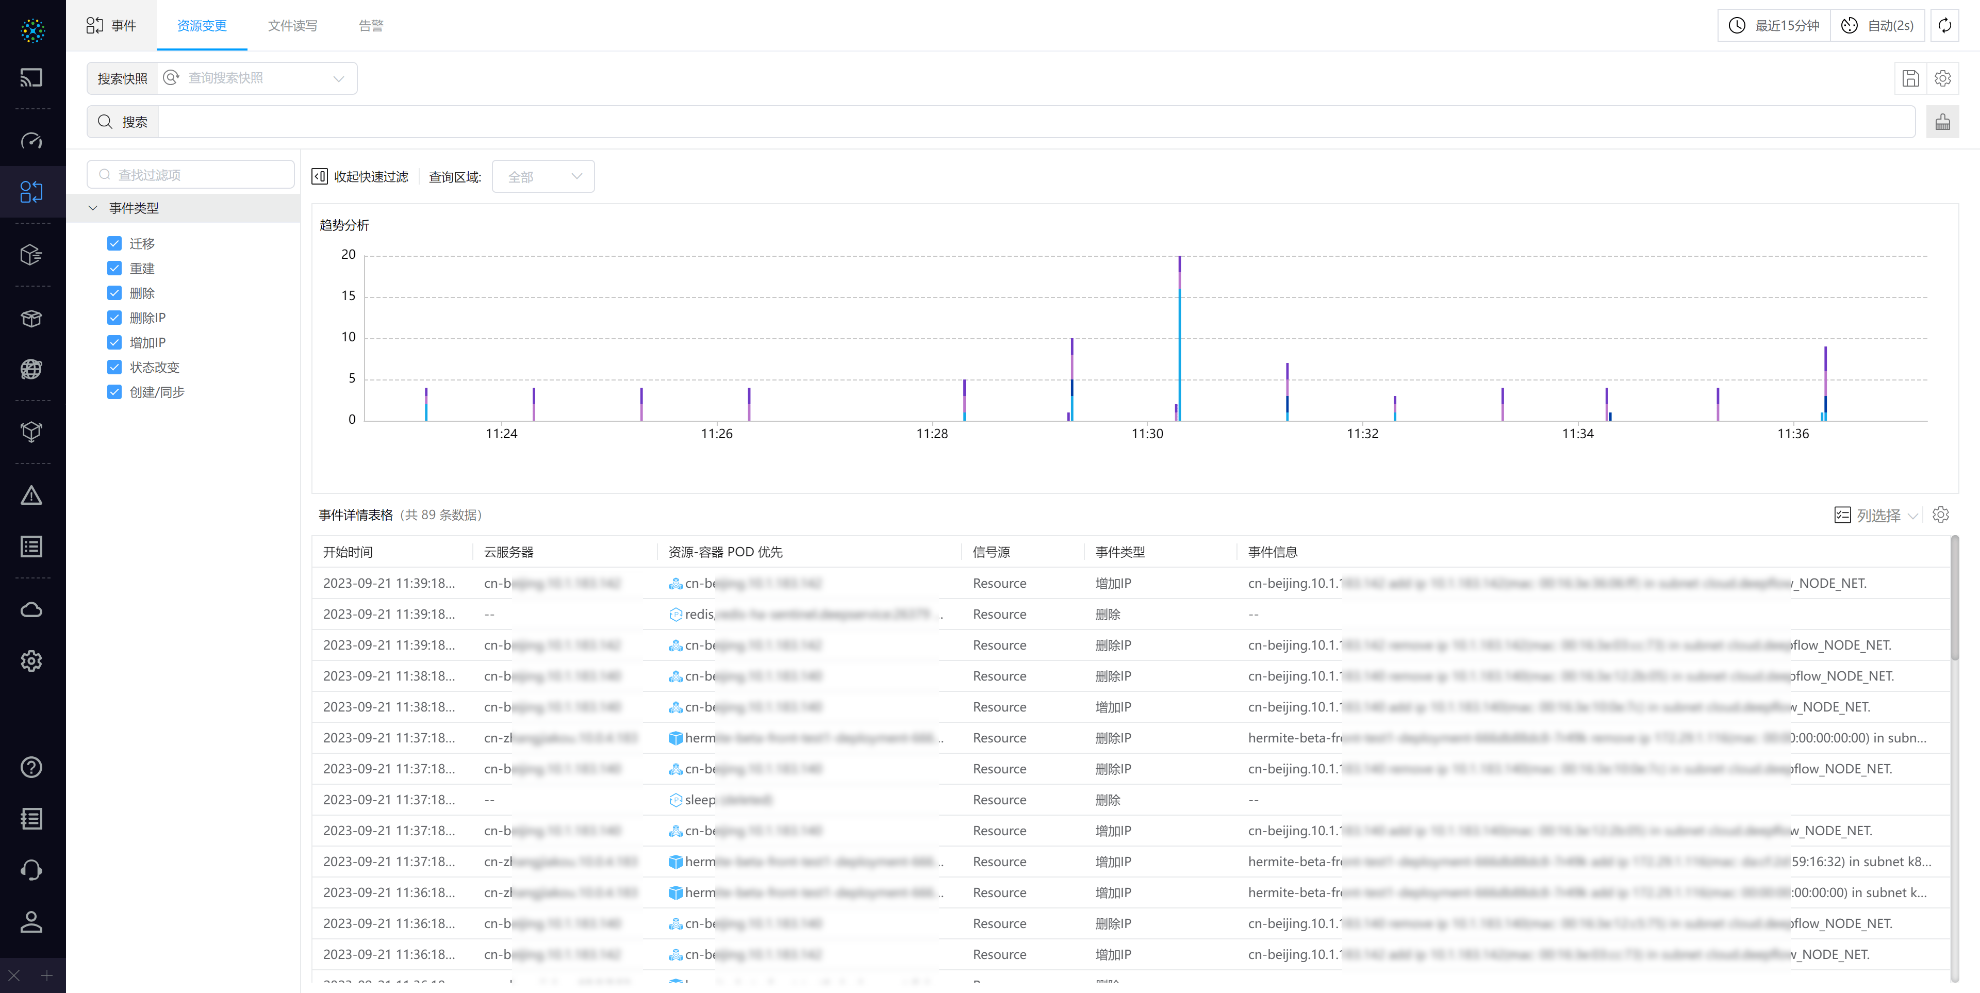Click the save snapshot icon
The image size is (1980, 993).
coord(1910,78)
